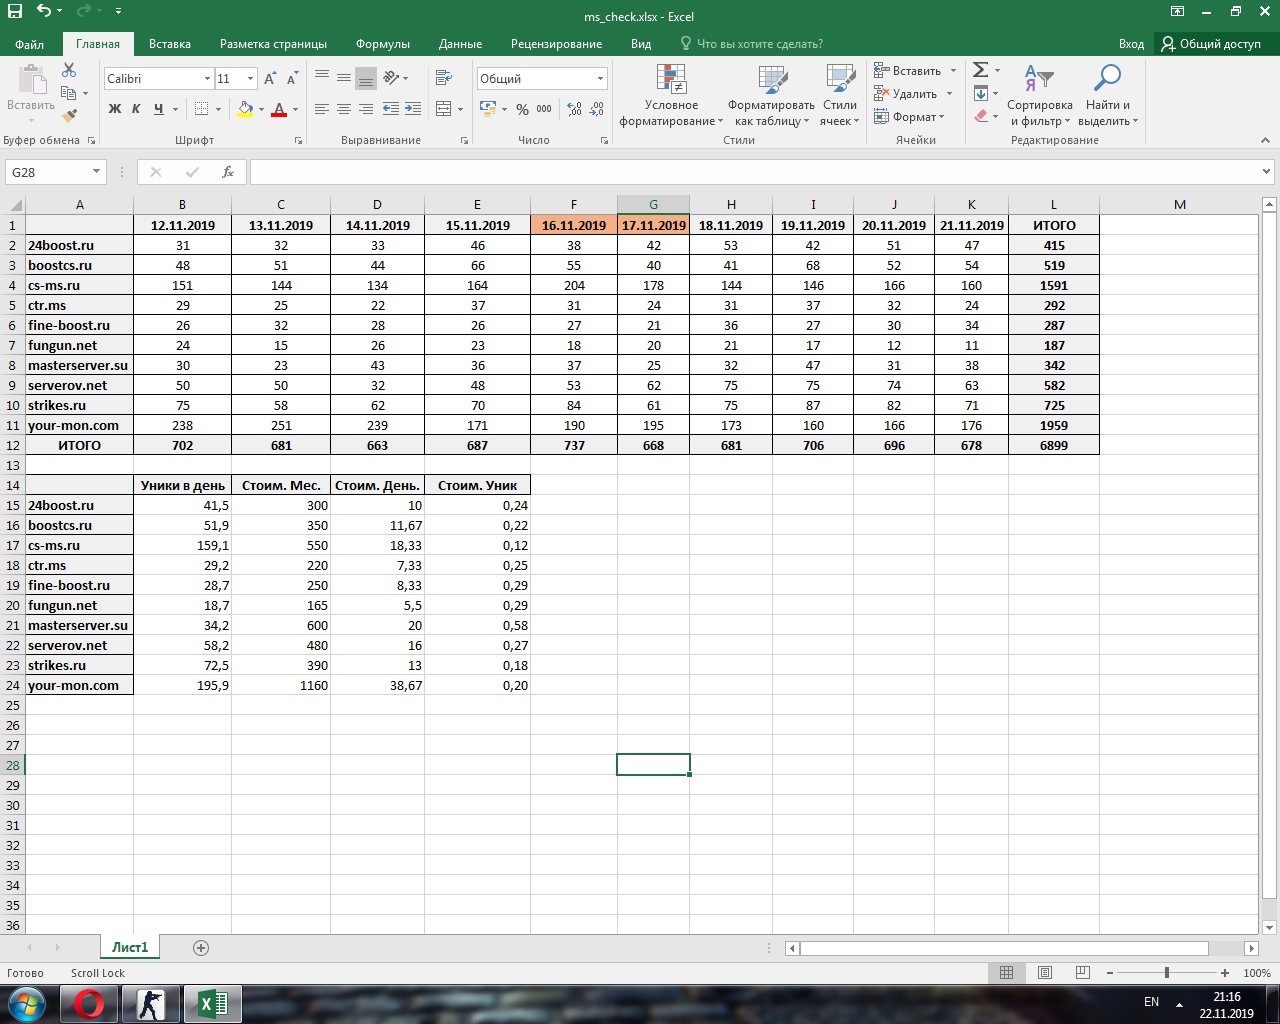Open the Файл tab
The image size is (1280, 1024).
30,44
